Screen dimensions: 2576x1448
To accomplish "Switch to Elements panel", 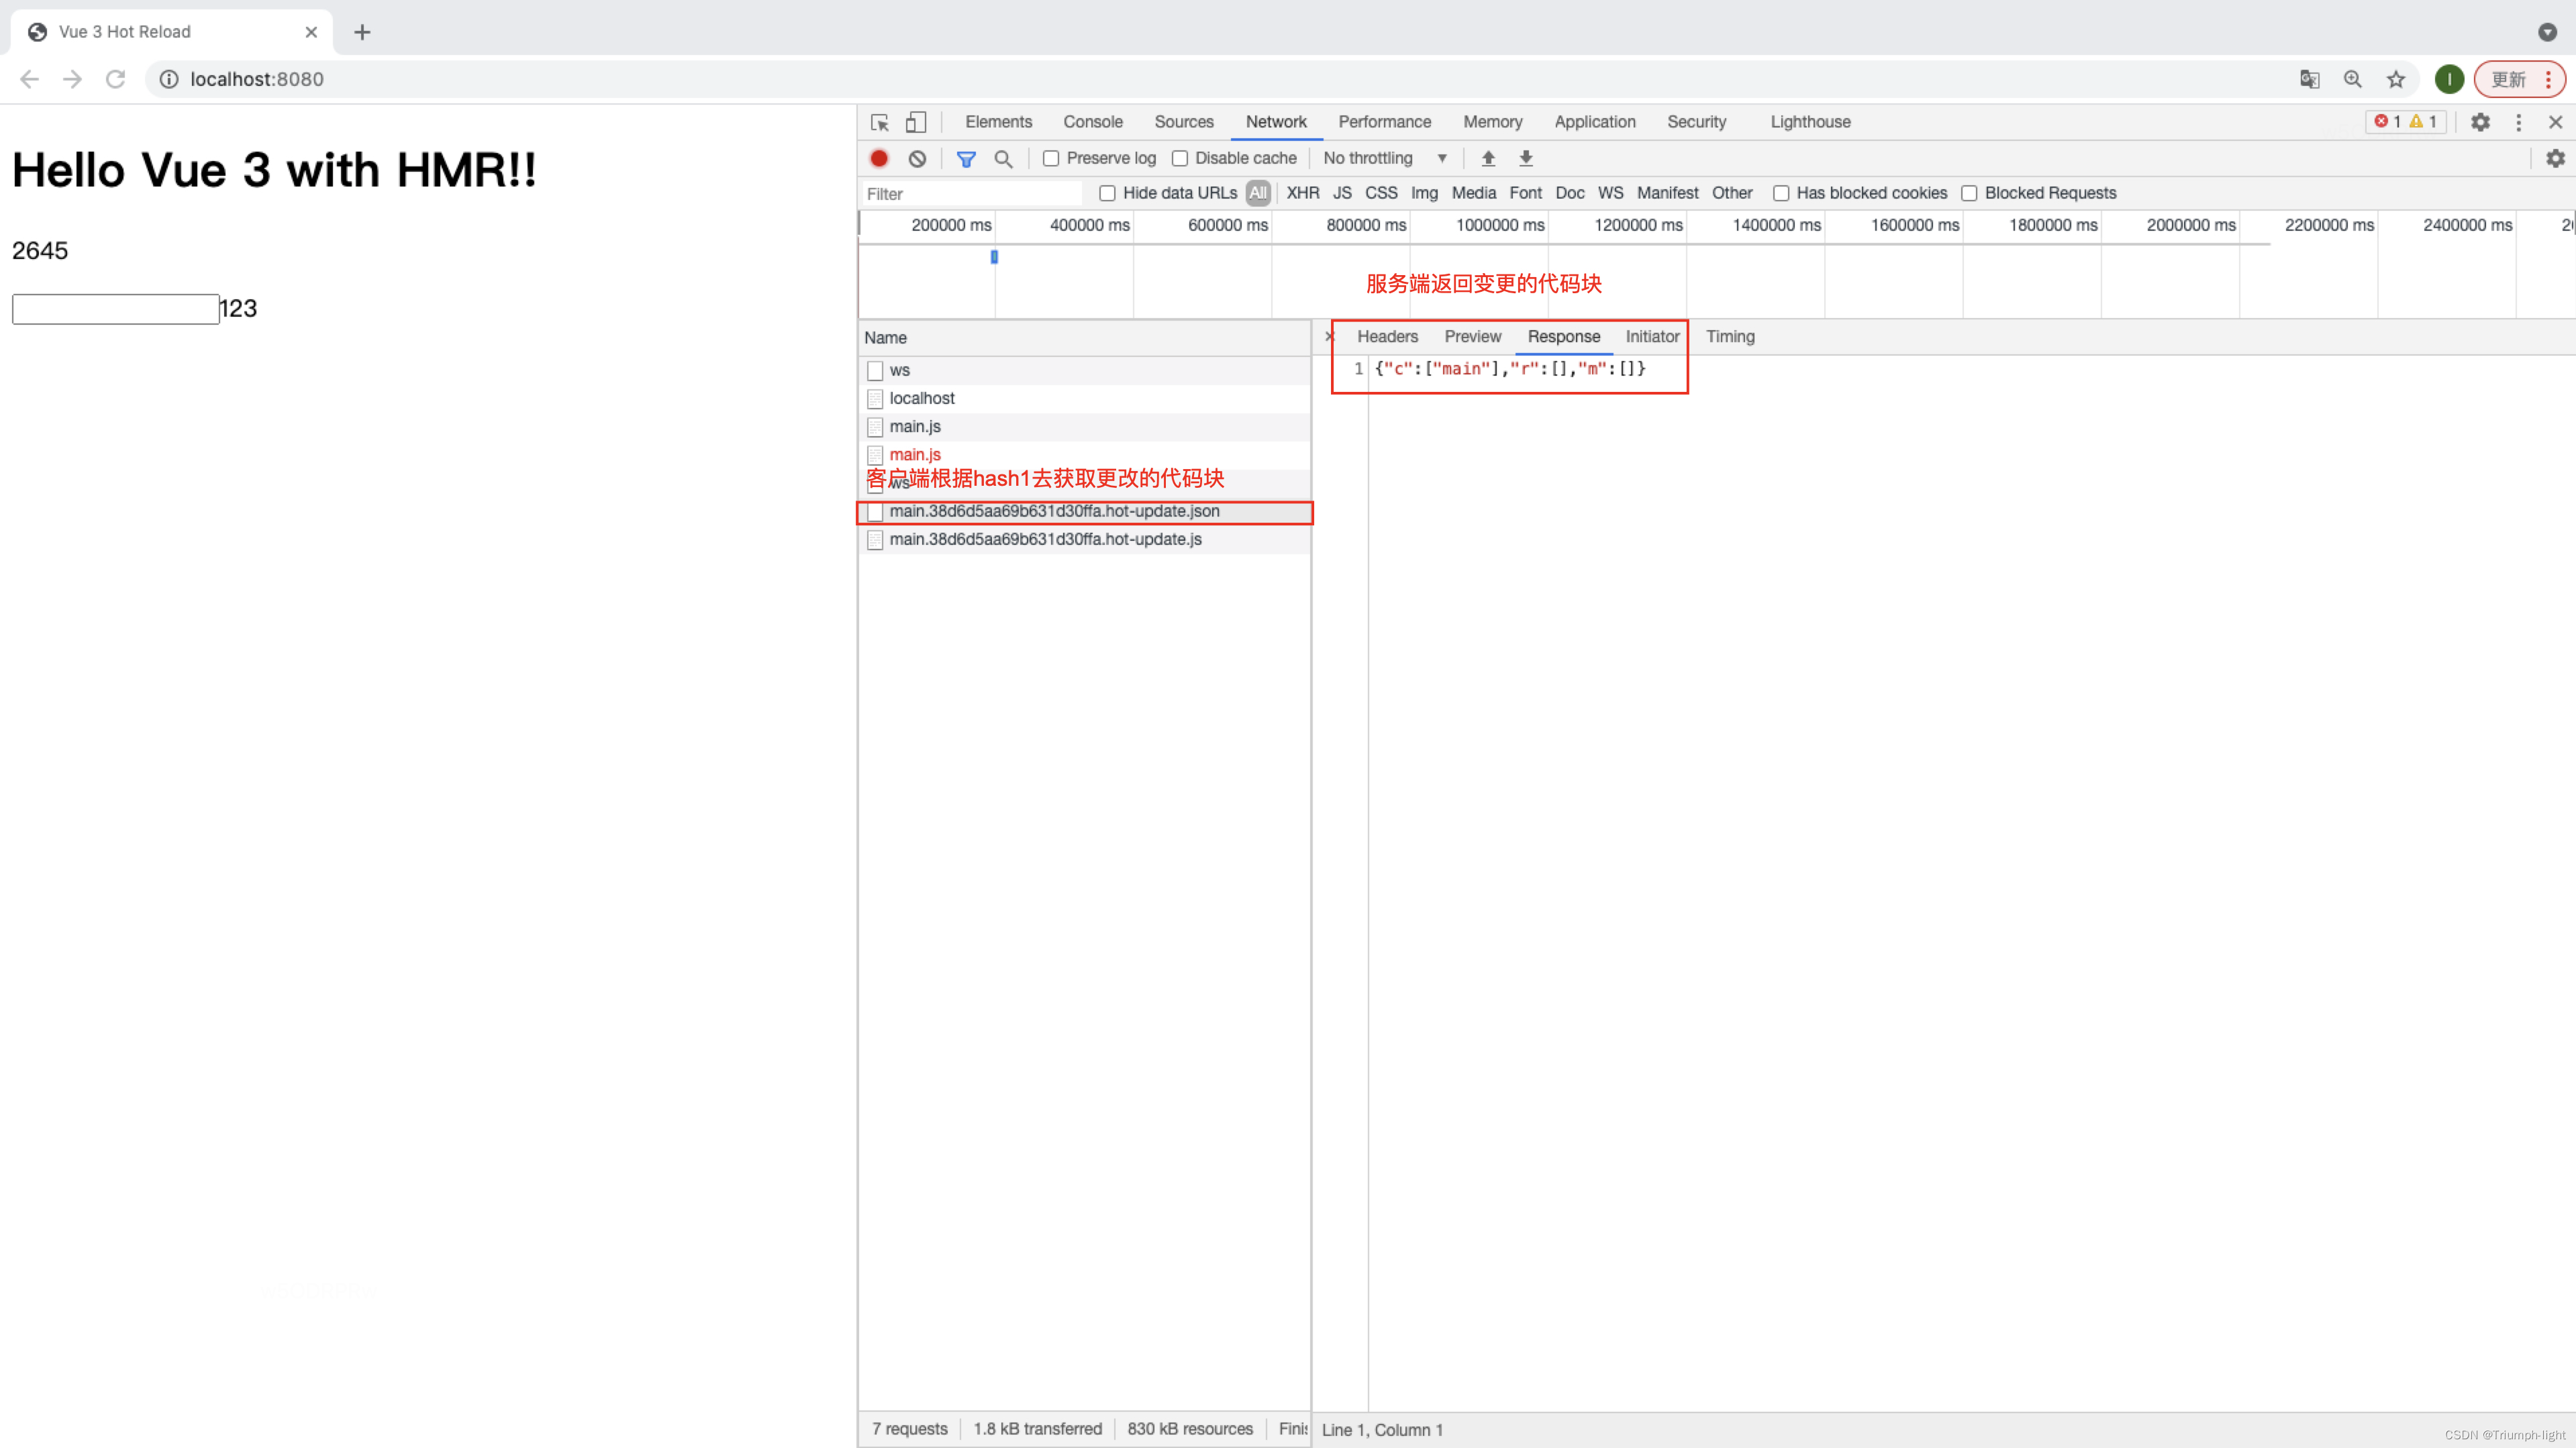I will click(998, 122).
